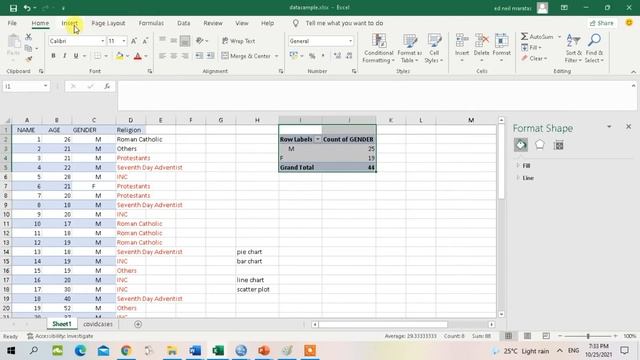Toggle Wrap Text
The height and width of the screenshot is (360, 640).
[239, 41]
